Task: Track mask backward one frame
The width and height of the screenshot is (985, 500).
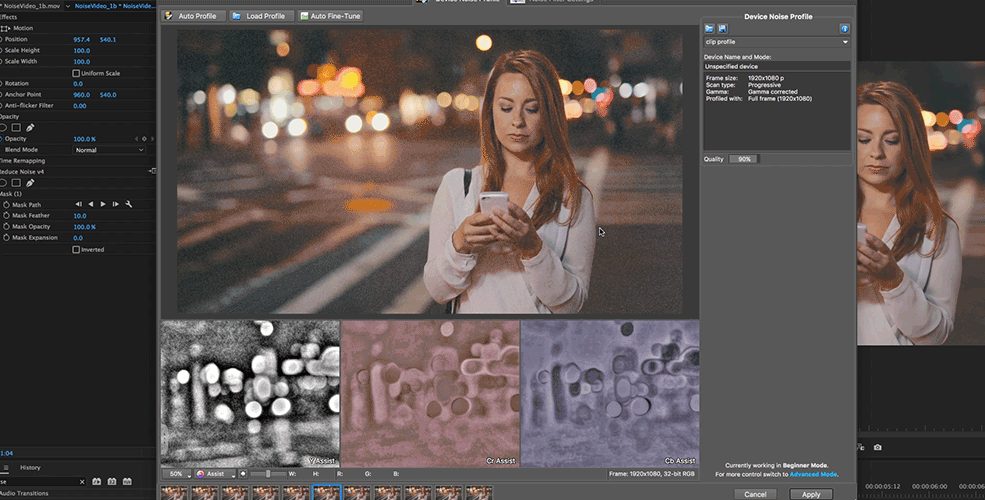Action: click(79, 204)
